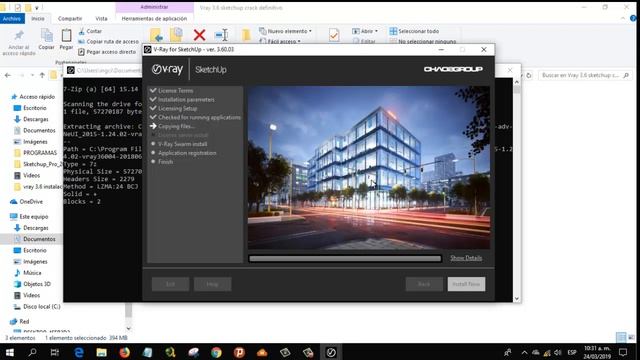The image size is (640, 360).
Task: Open File Explorer from taskbar
Action: [x=102, y=352]
